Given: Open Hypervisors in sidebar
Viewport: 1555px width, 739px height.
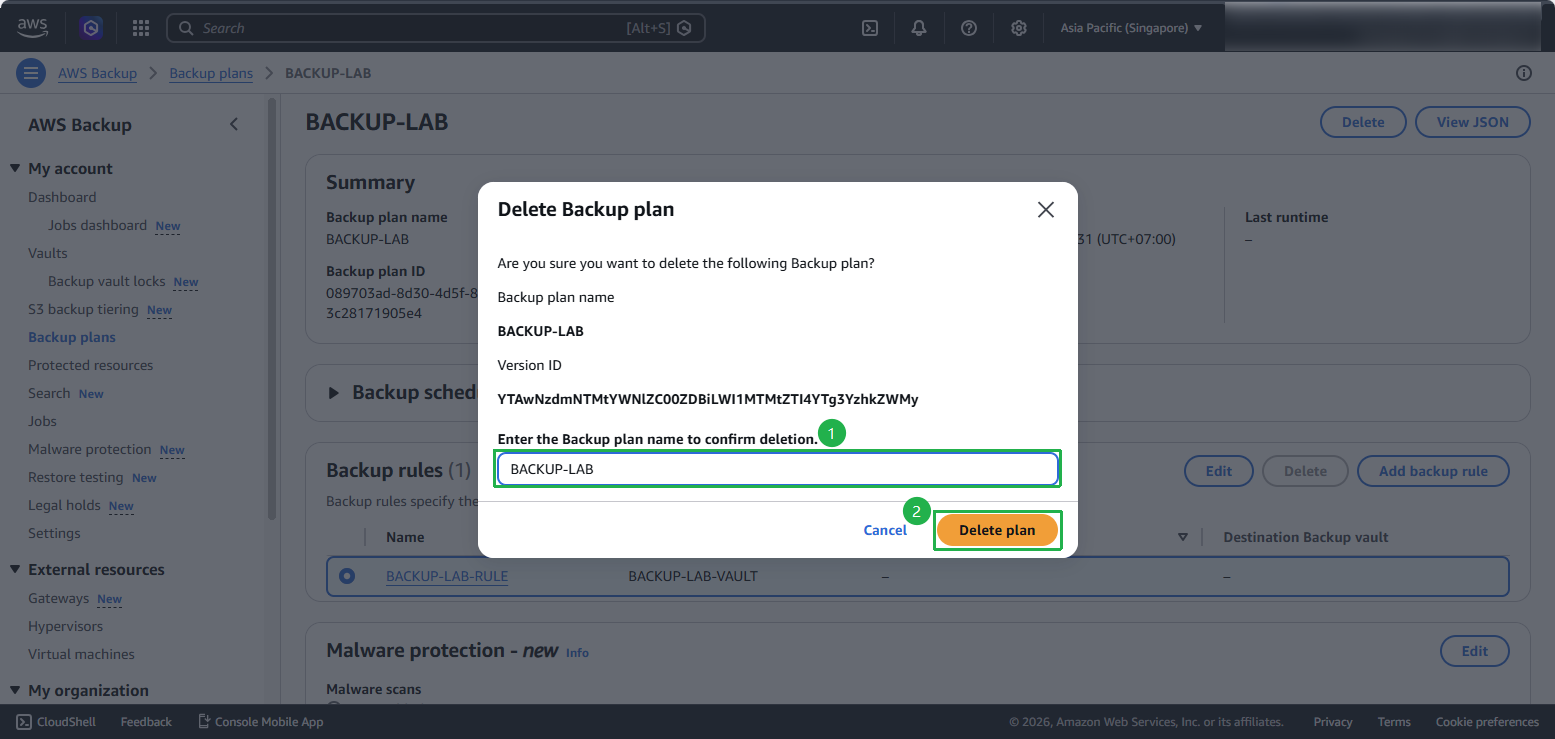Looking at the screenshot, I should tap(65, 627).
